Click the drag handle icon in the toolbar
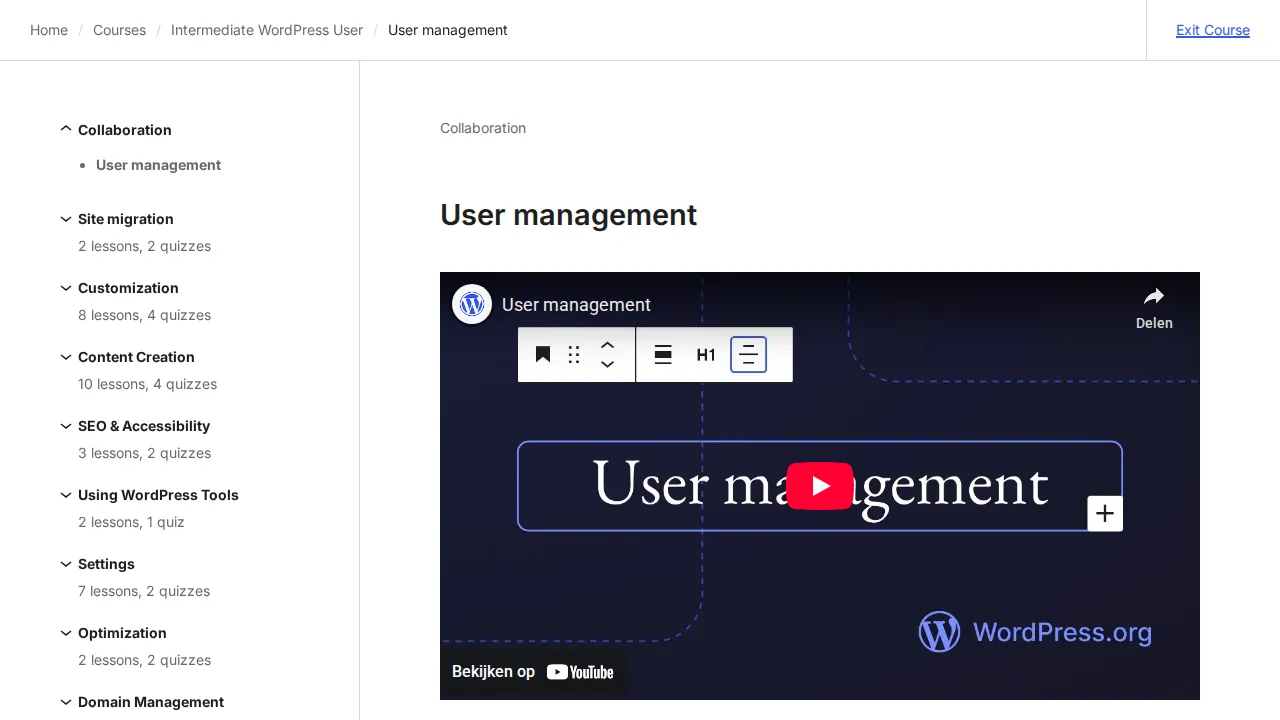The image size is (1280, 720). tap(573, 354)
